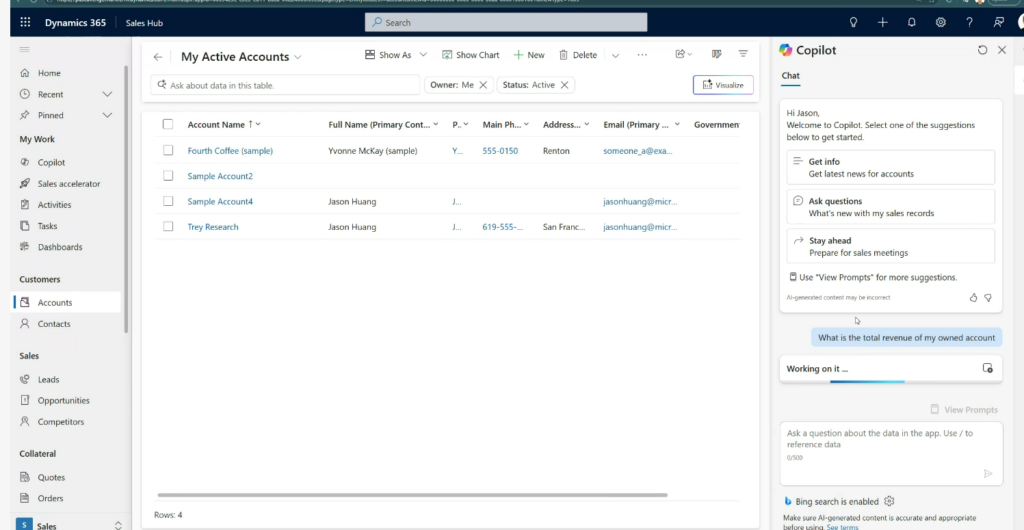Expand the Recent section in sidebar
Screen dimensions: 1024x530
point(108,94)
